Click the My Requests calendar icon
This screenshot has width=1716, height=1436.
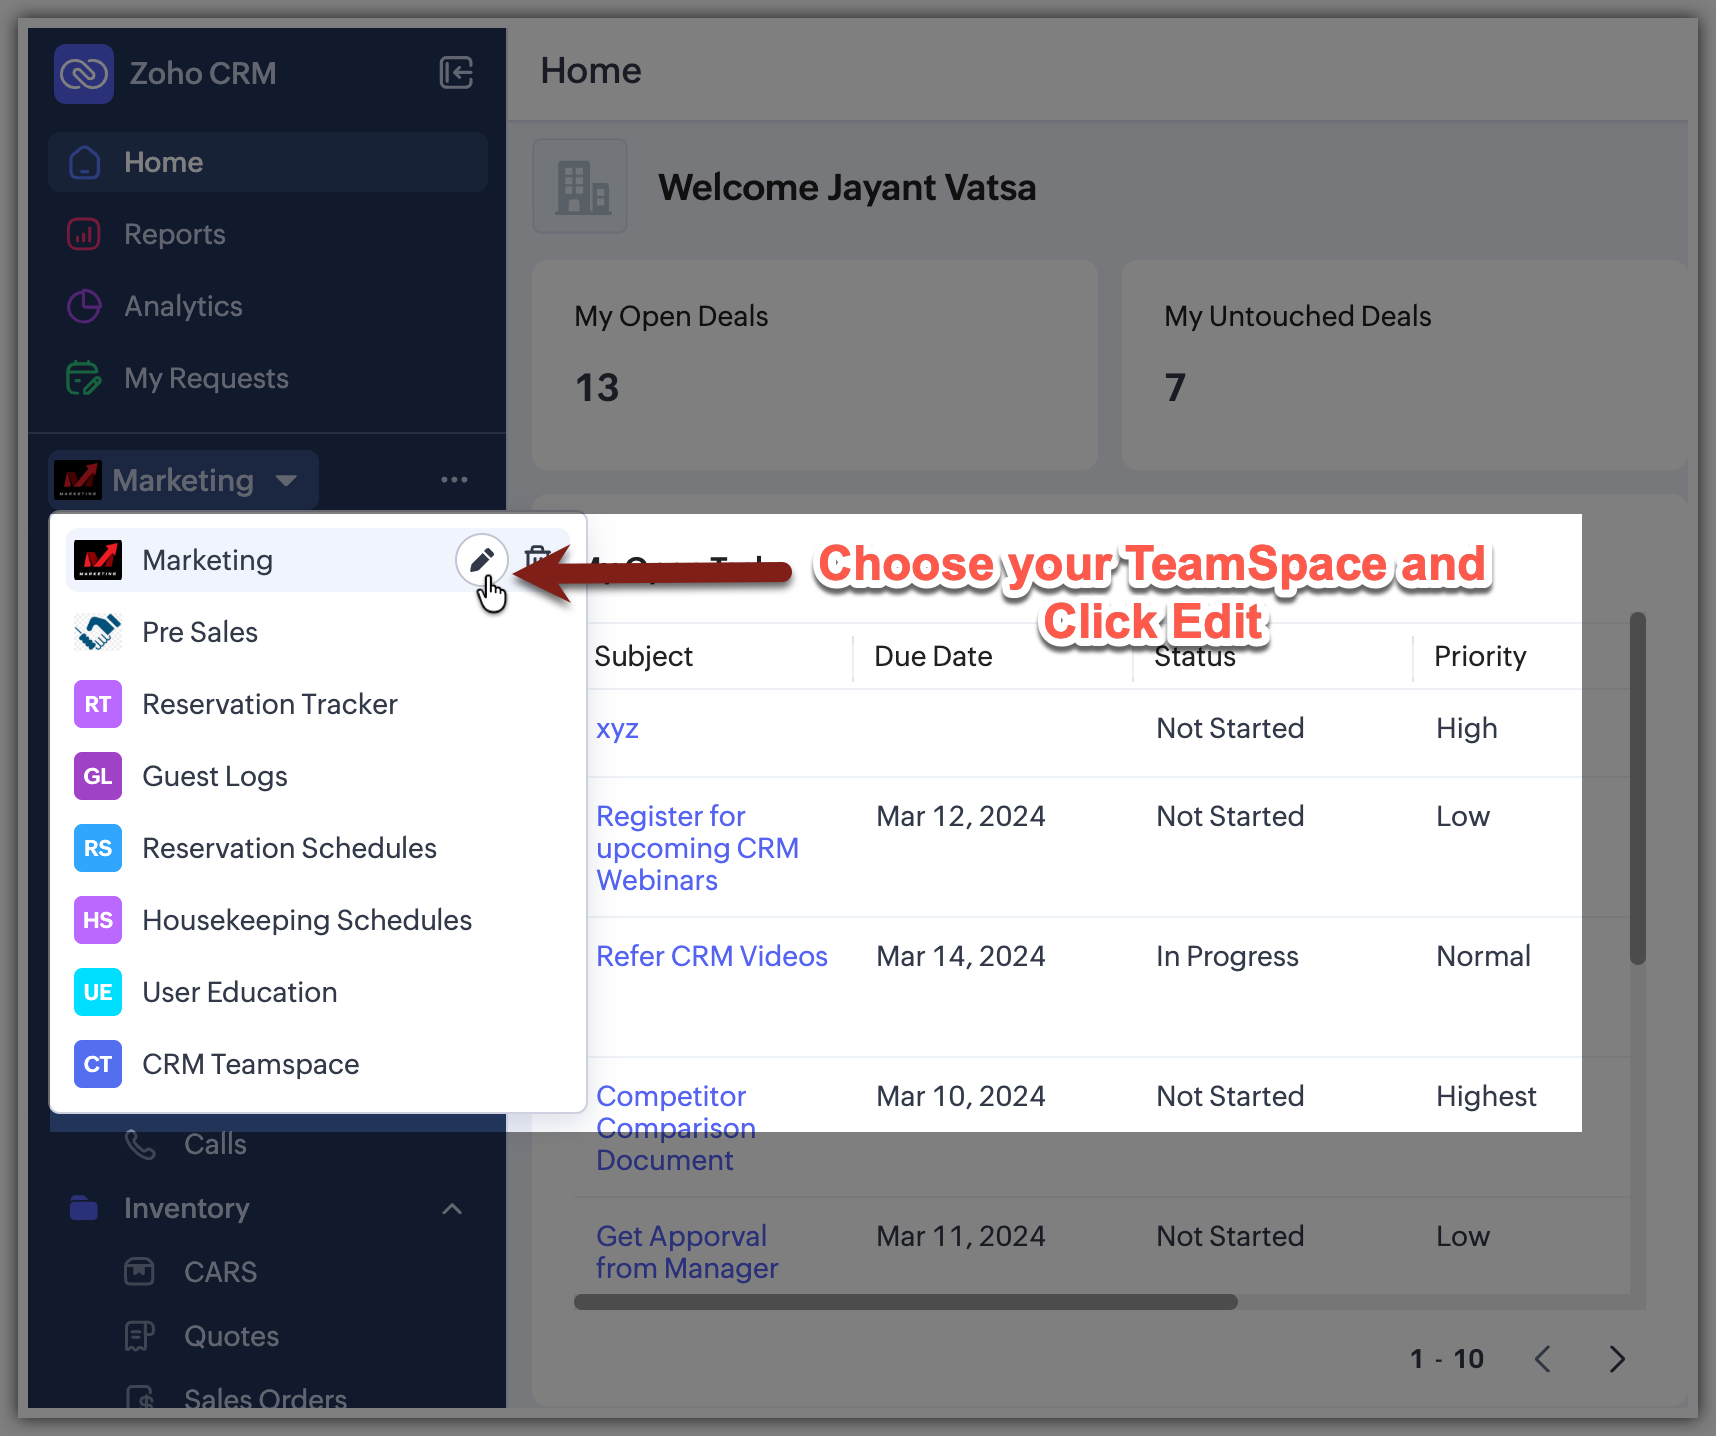tap(84, 378)
